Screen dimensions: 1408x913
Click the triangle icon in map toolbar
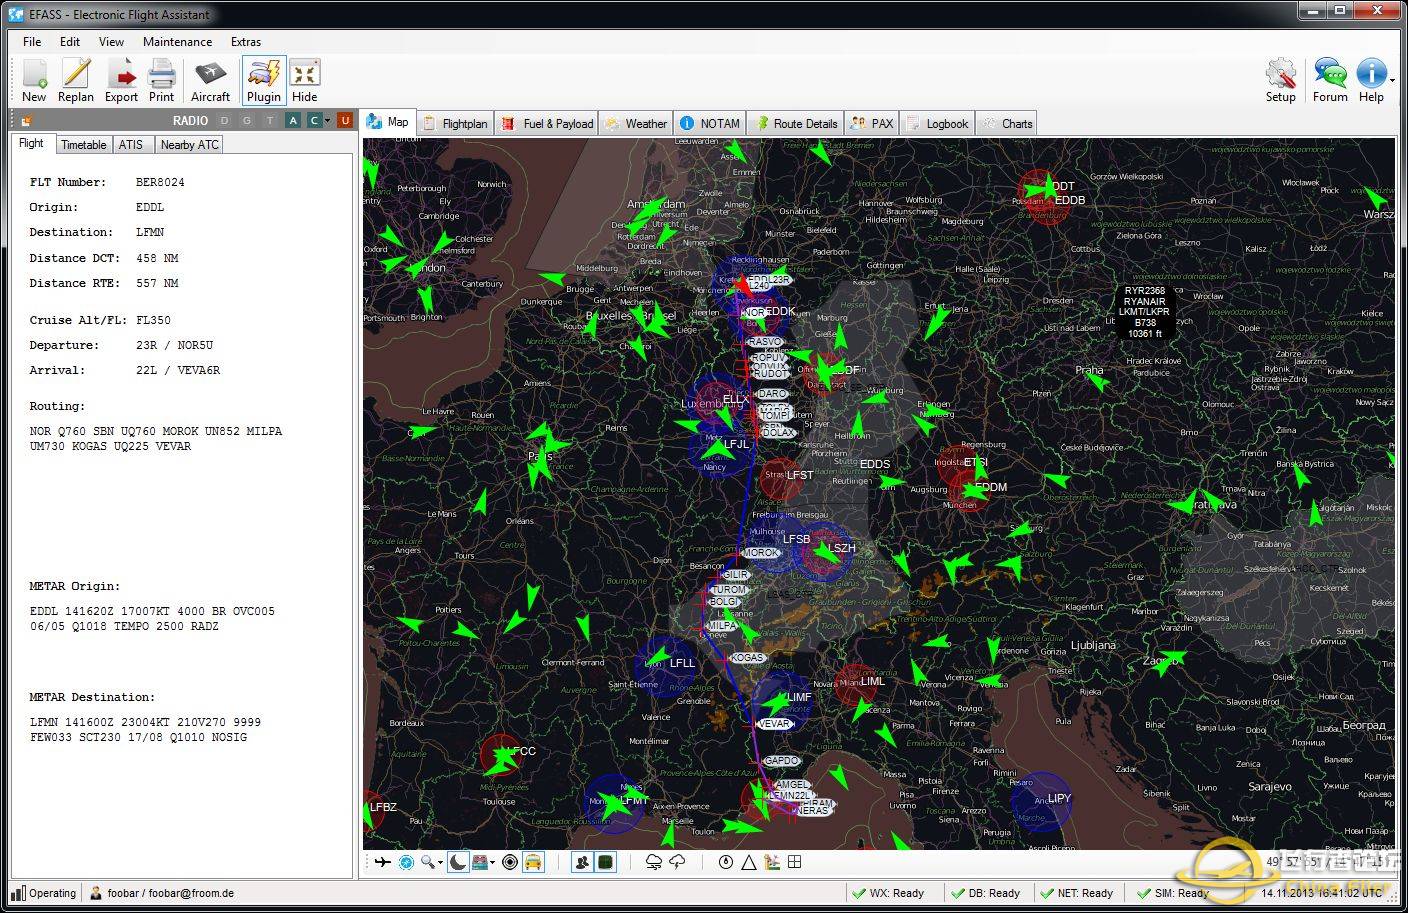pyautogui.click(x=749, y=862)
